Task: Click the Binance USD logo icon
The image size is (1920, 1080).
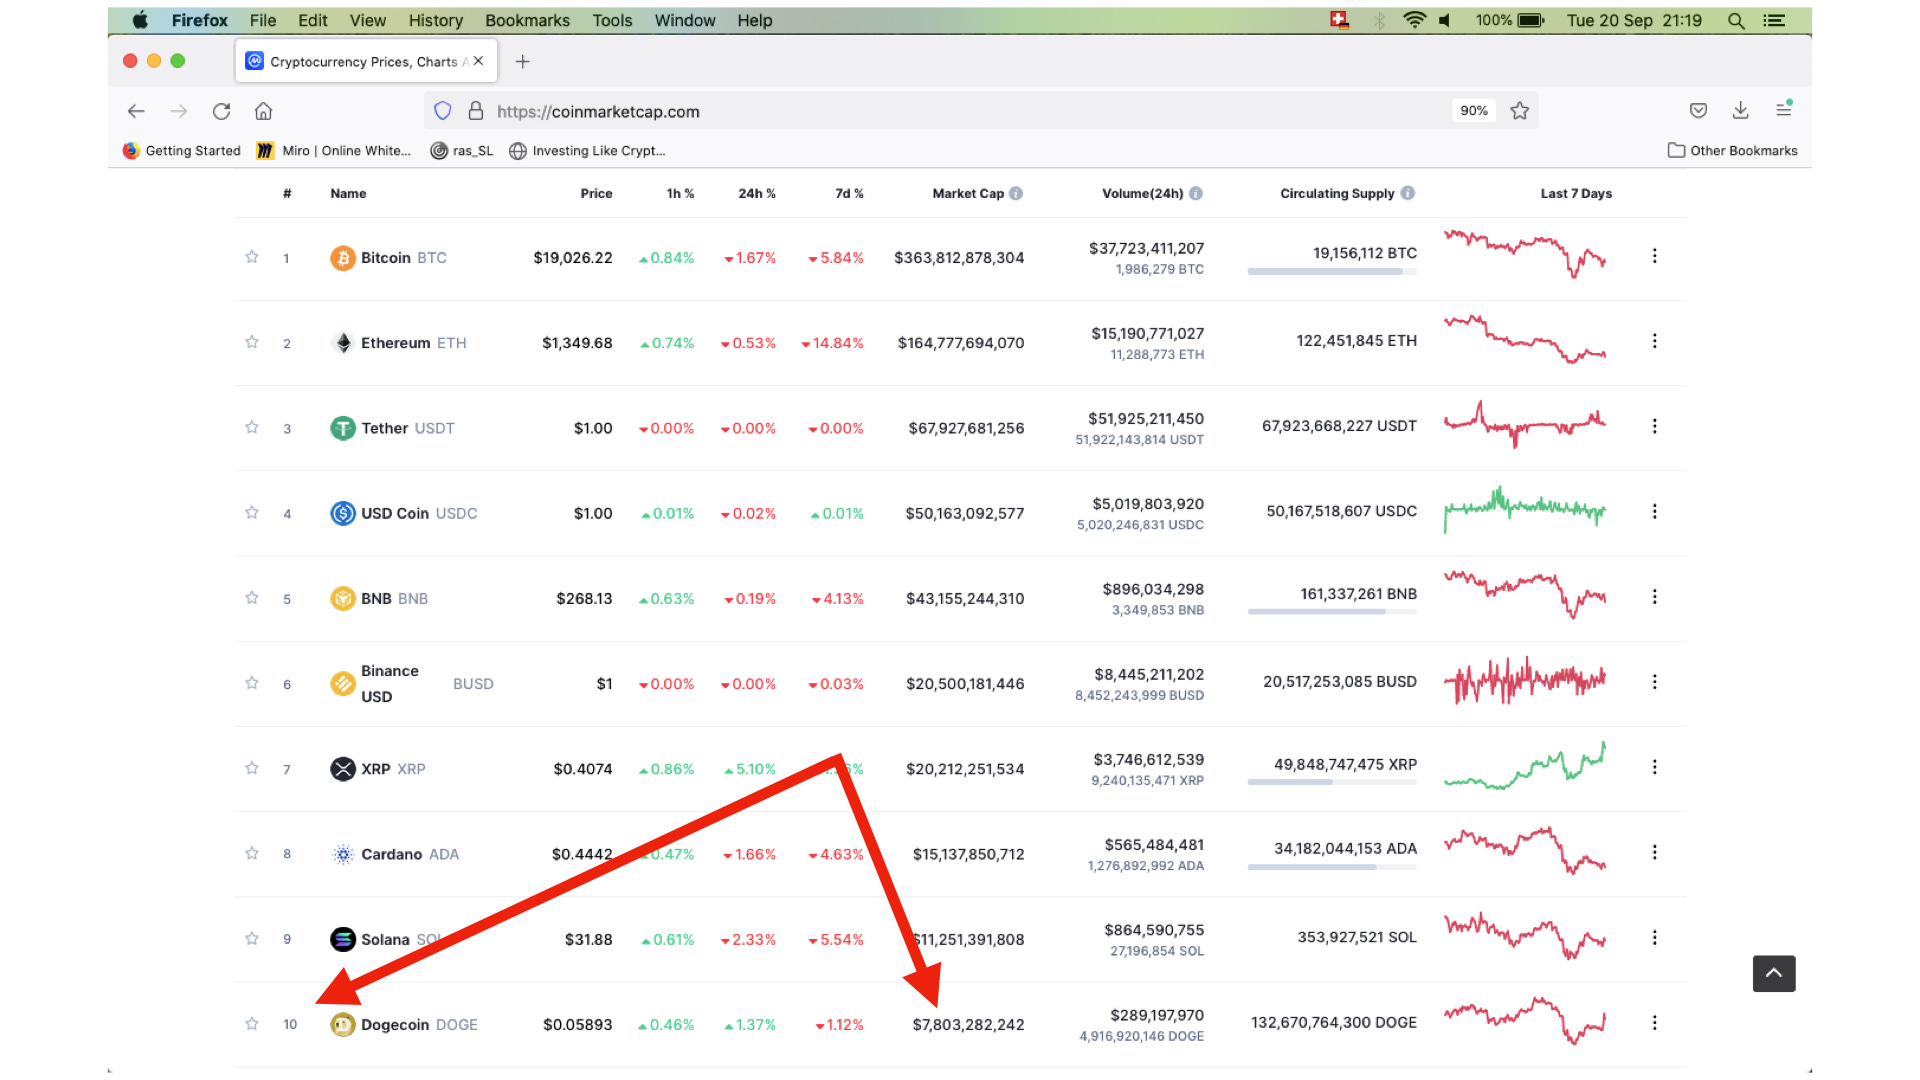Action: coord(343,684)
